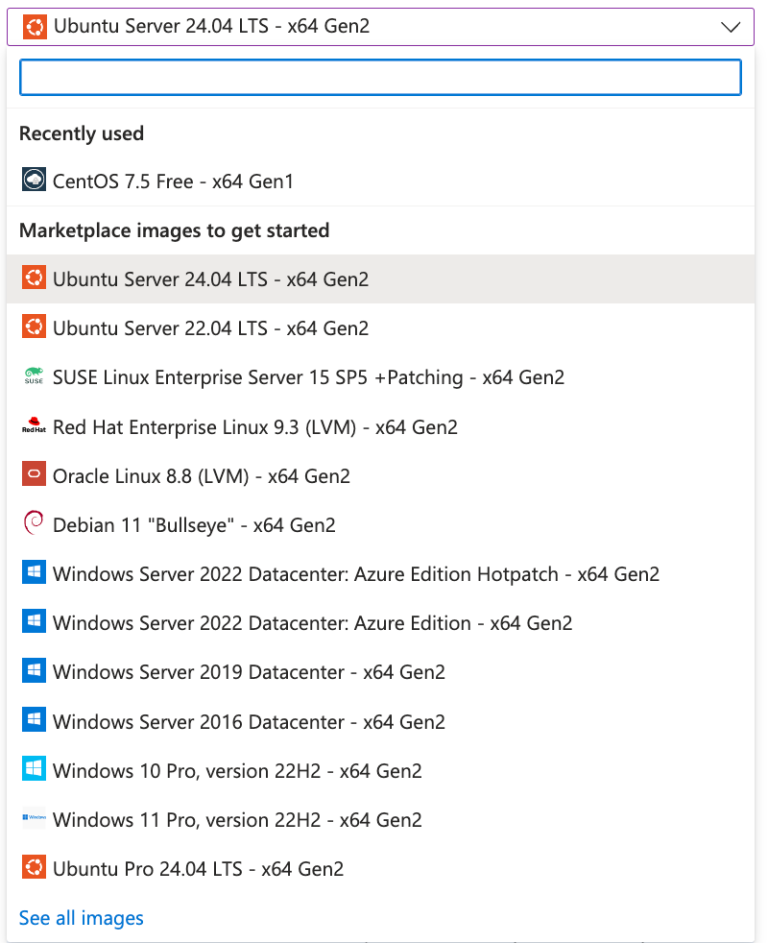Viewport: 768px width, 943px height.
Task: Choose Ubuntu Server 24.04 LTS from the list
Action: point(210,279)
